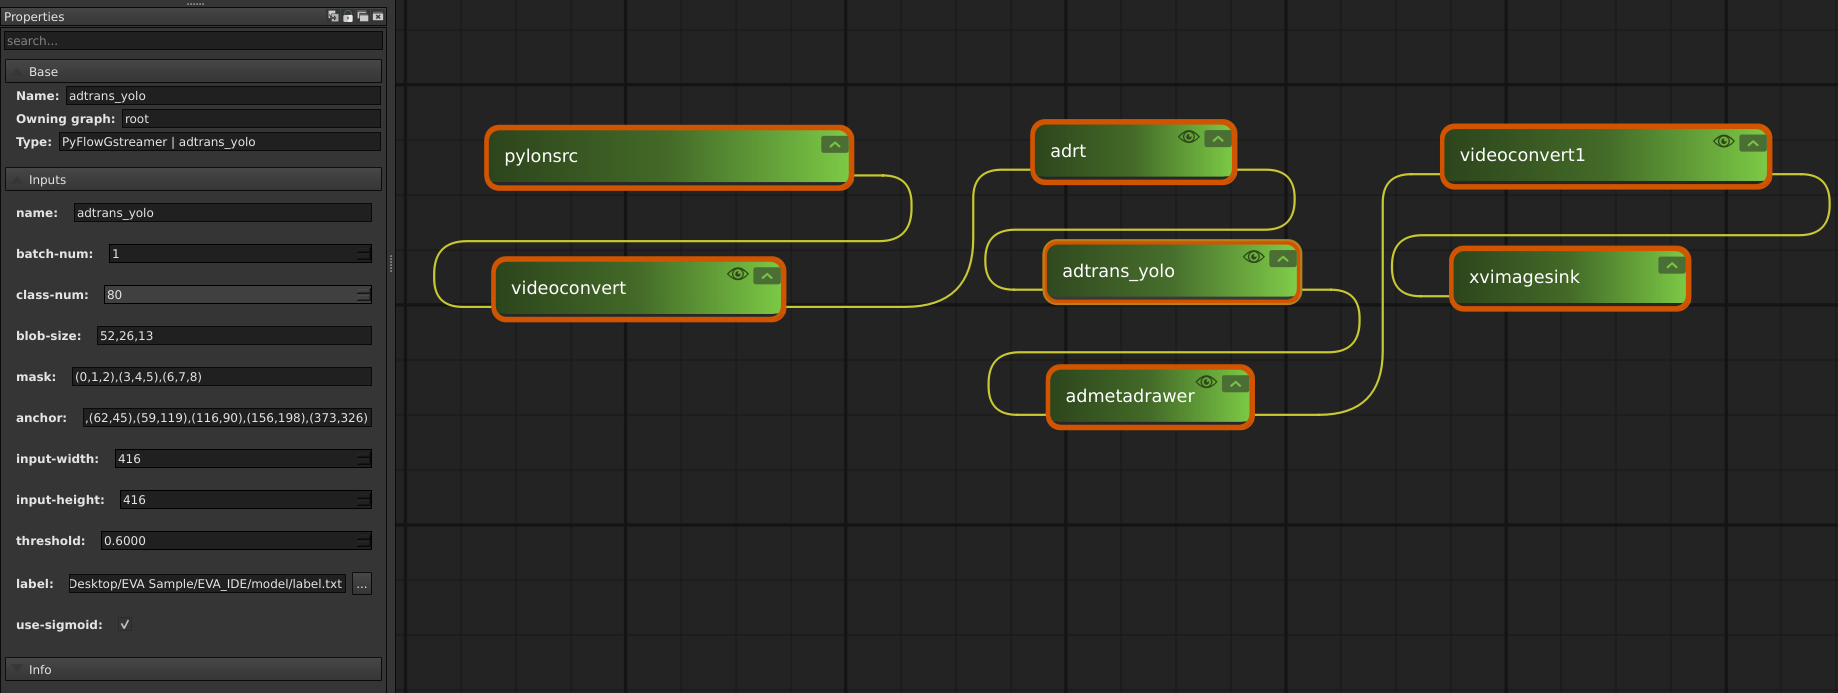The image size is (1838, 693).
Task: Toggle eye visibility icon on videoconvert node
Action: pyautogui.click(x=738, y=275)
